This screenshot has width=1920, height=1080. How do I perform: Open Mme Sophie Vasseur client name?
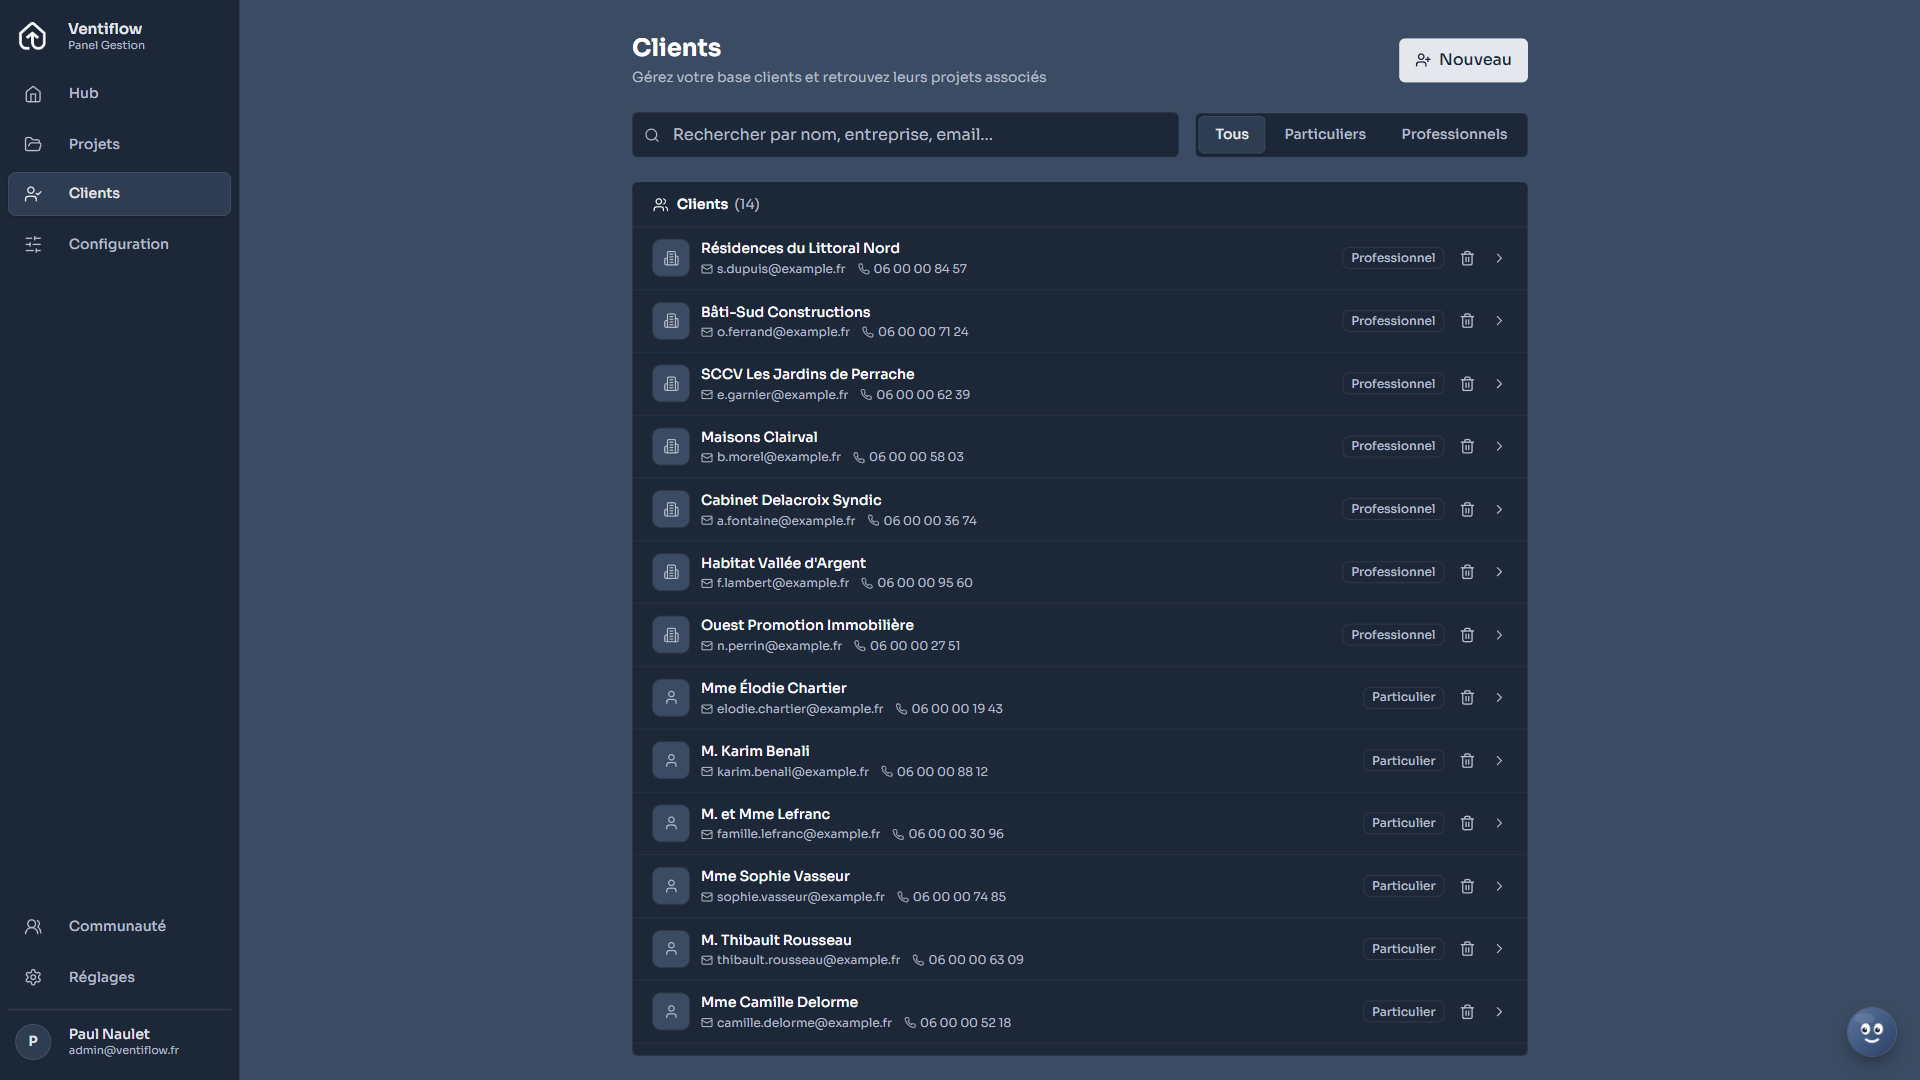pyautogui.click(x=775, y=876)
